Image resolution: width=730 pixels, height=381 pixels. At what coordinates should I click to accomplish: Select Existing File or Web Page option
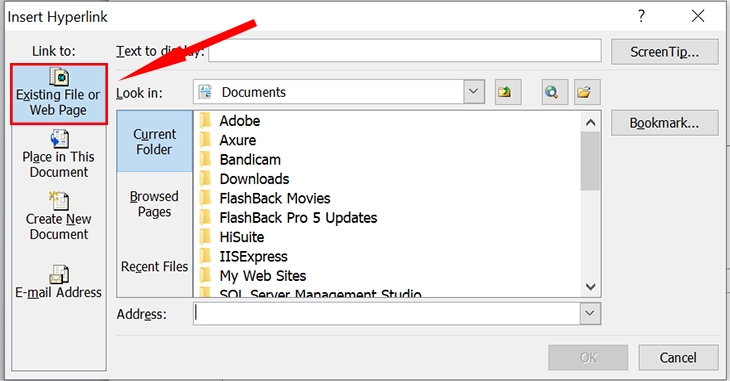(59, 95)
